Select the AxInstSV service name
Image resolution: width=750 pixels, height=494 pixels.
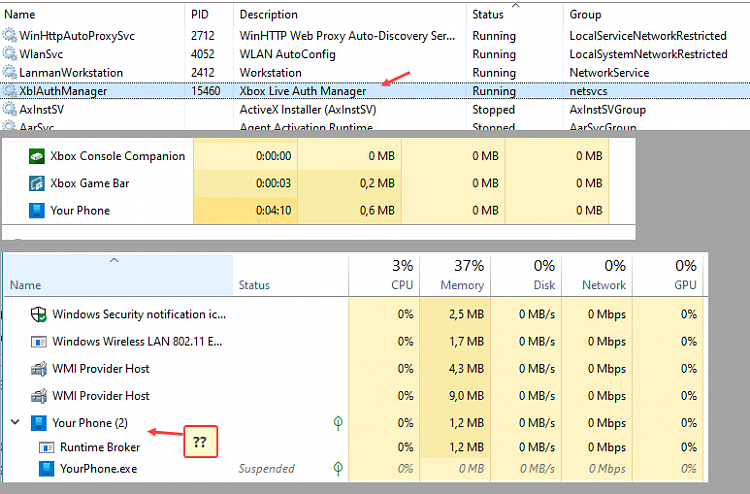[42, 110]
